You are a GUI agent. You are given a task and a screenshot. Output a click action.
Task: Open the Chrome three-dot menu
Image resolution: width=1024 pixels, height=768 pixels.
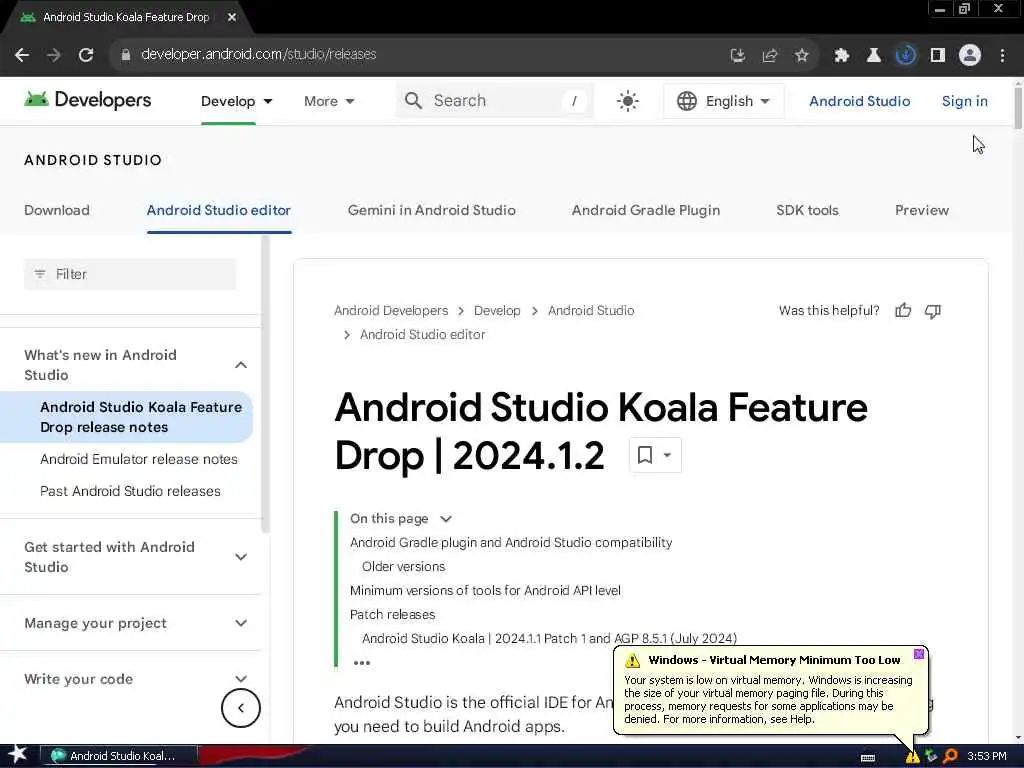(1002, 56)
